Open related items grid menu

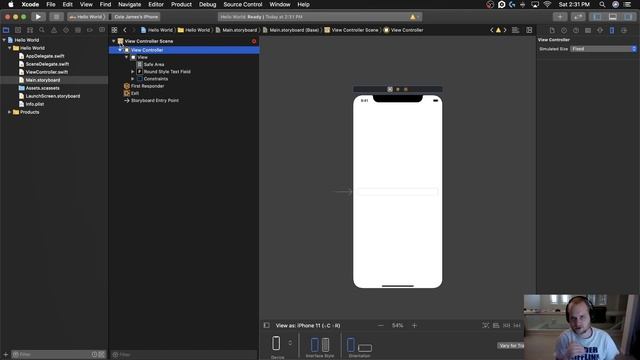[114, 30]
